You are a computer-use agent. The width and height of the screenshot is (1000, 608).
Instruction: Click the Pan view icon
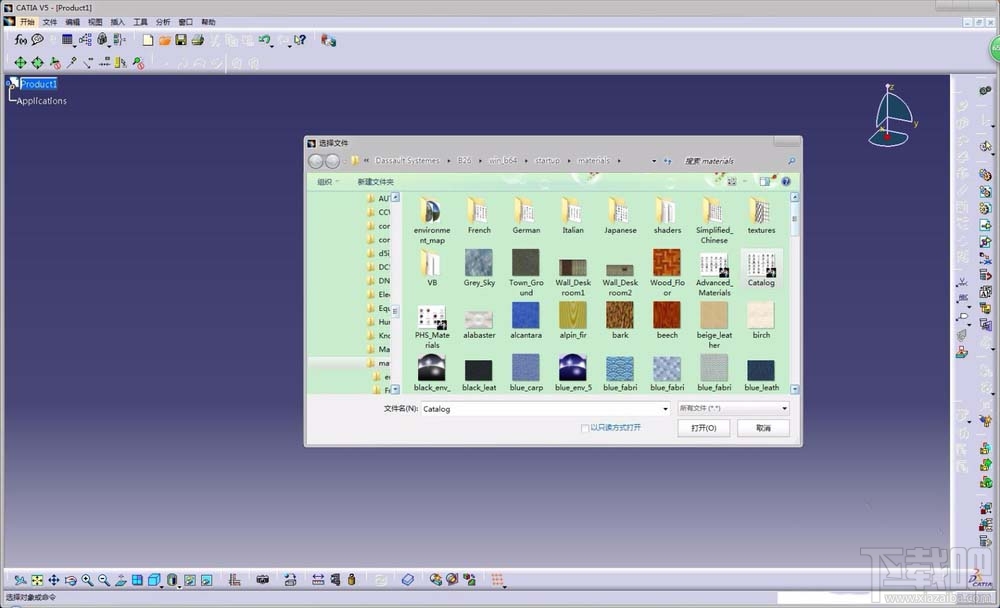[54, 580]
